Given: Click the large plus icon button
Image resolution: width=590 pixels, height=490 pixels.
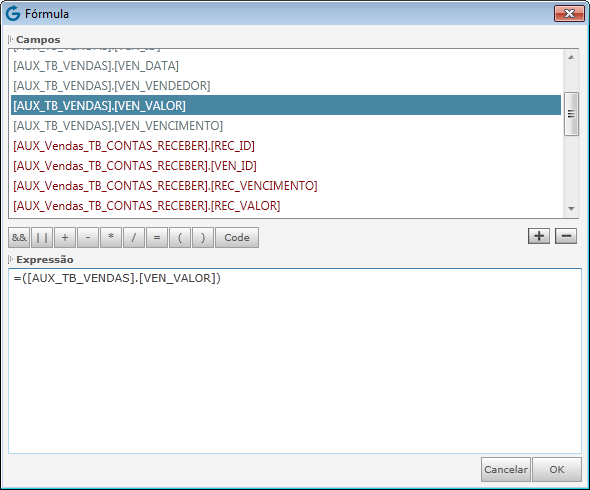Looking at the screenshot, I should [x=539, y=236].
